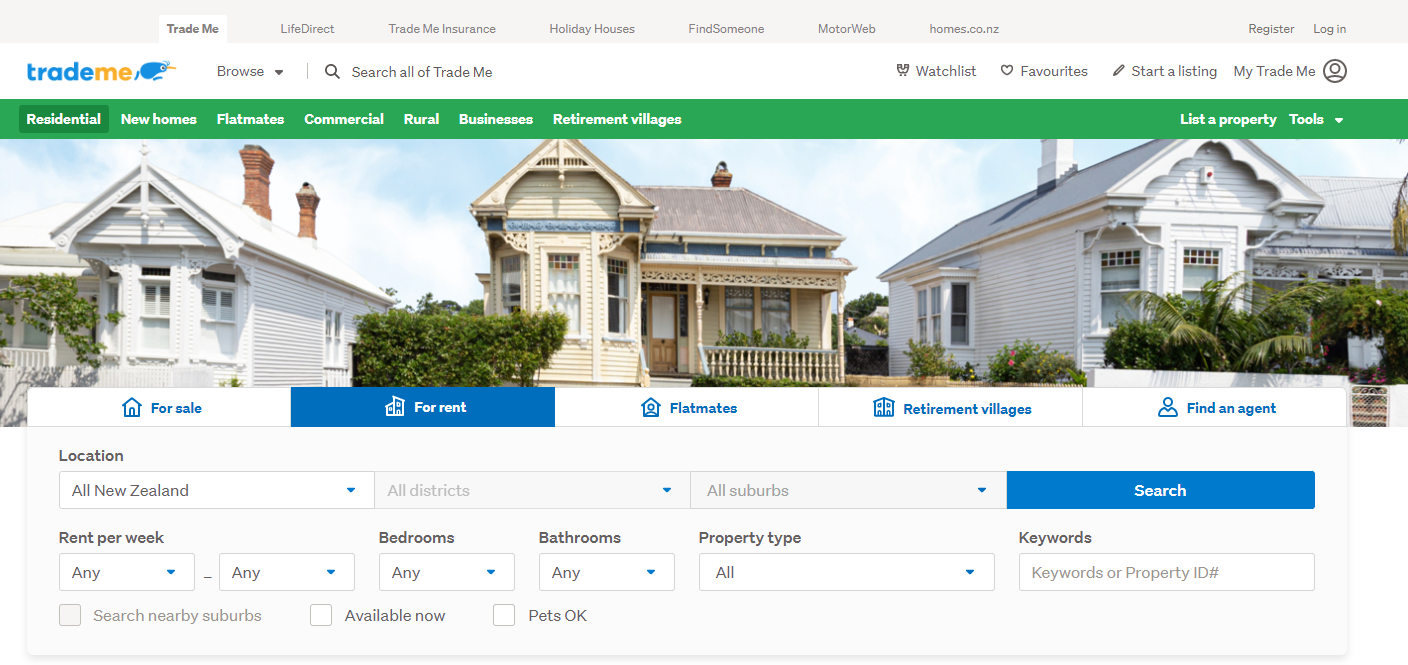This screenshot has width=1408, height=665.
Task: Click the Trade Me kiwi logo
Action: click(x=101, y=71)
